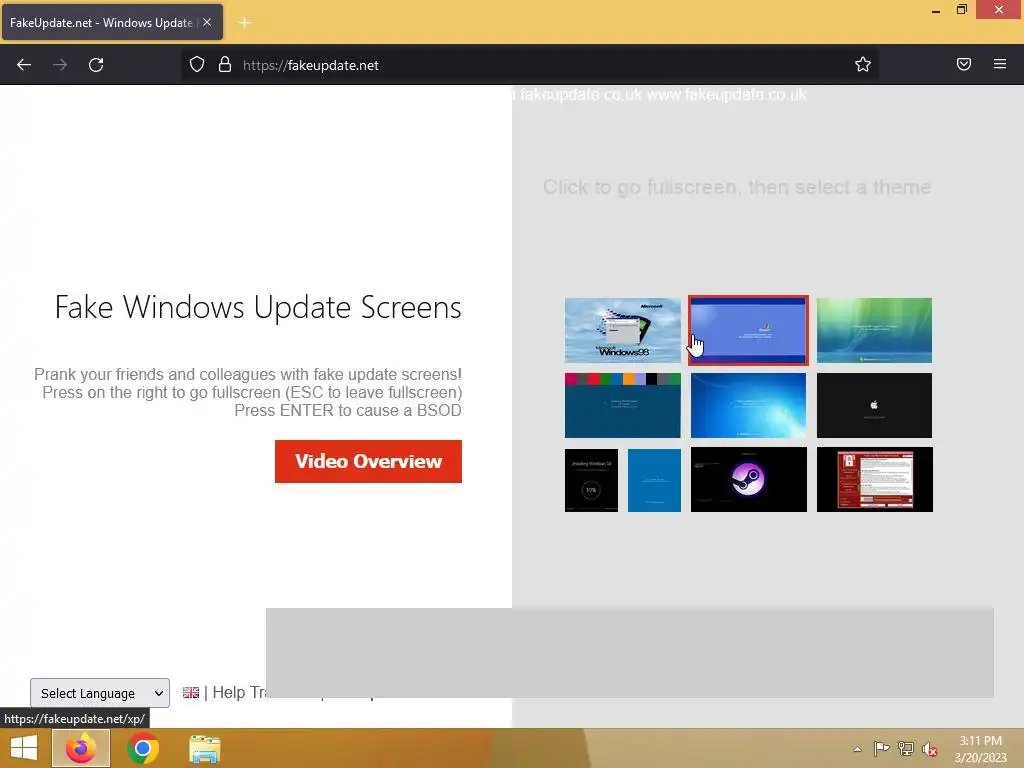
Task: Click the forward navigation arrow
Action: click(60, 65)
